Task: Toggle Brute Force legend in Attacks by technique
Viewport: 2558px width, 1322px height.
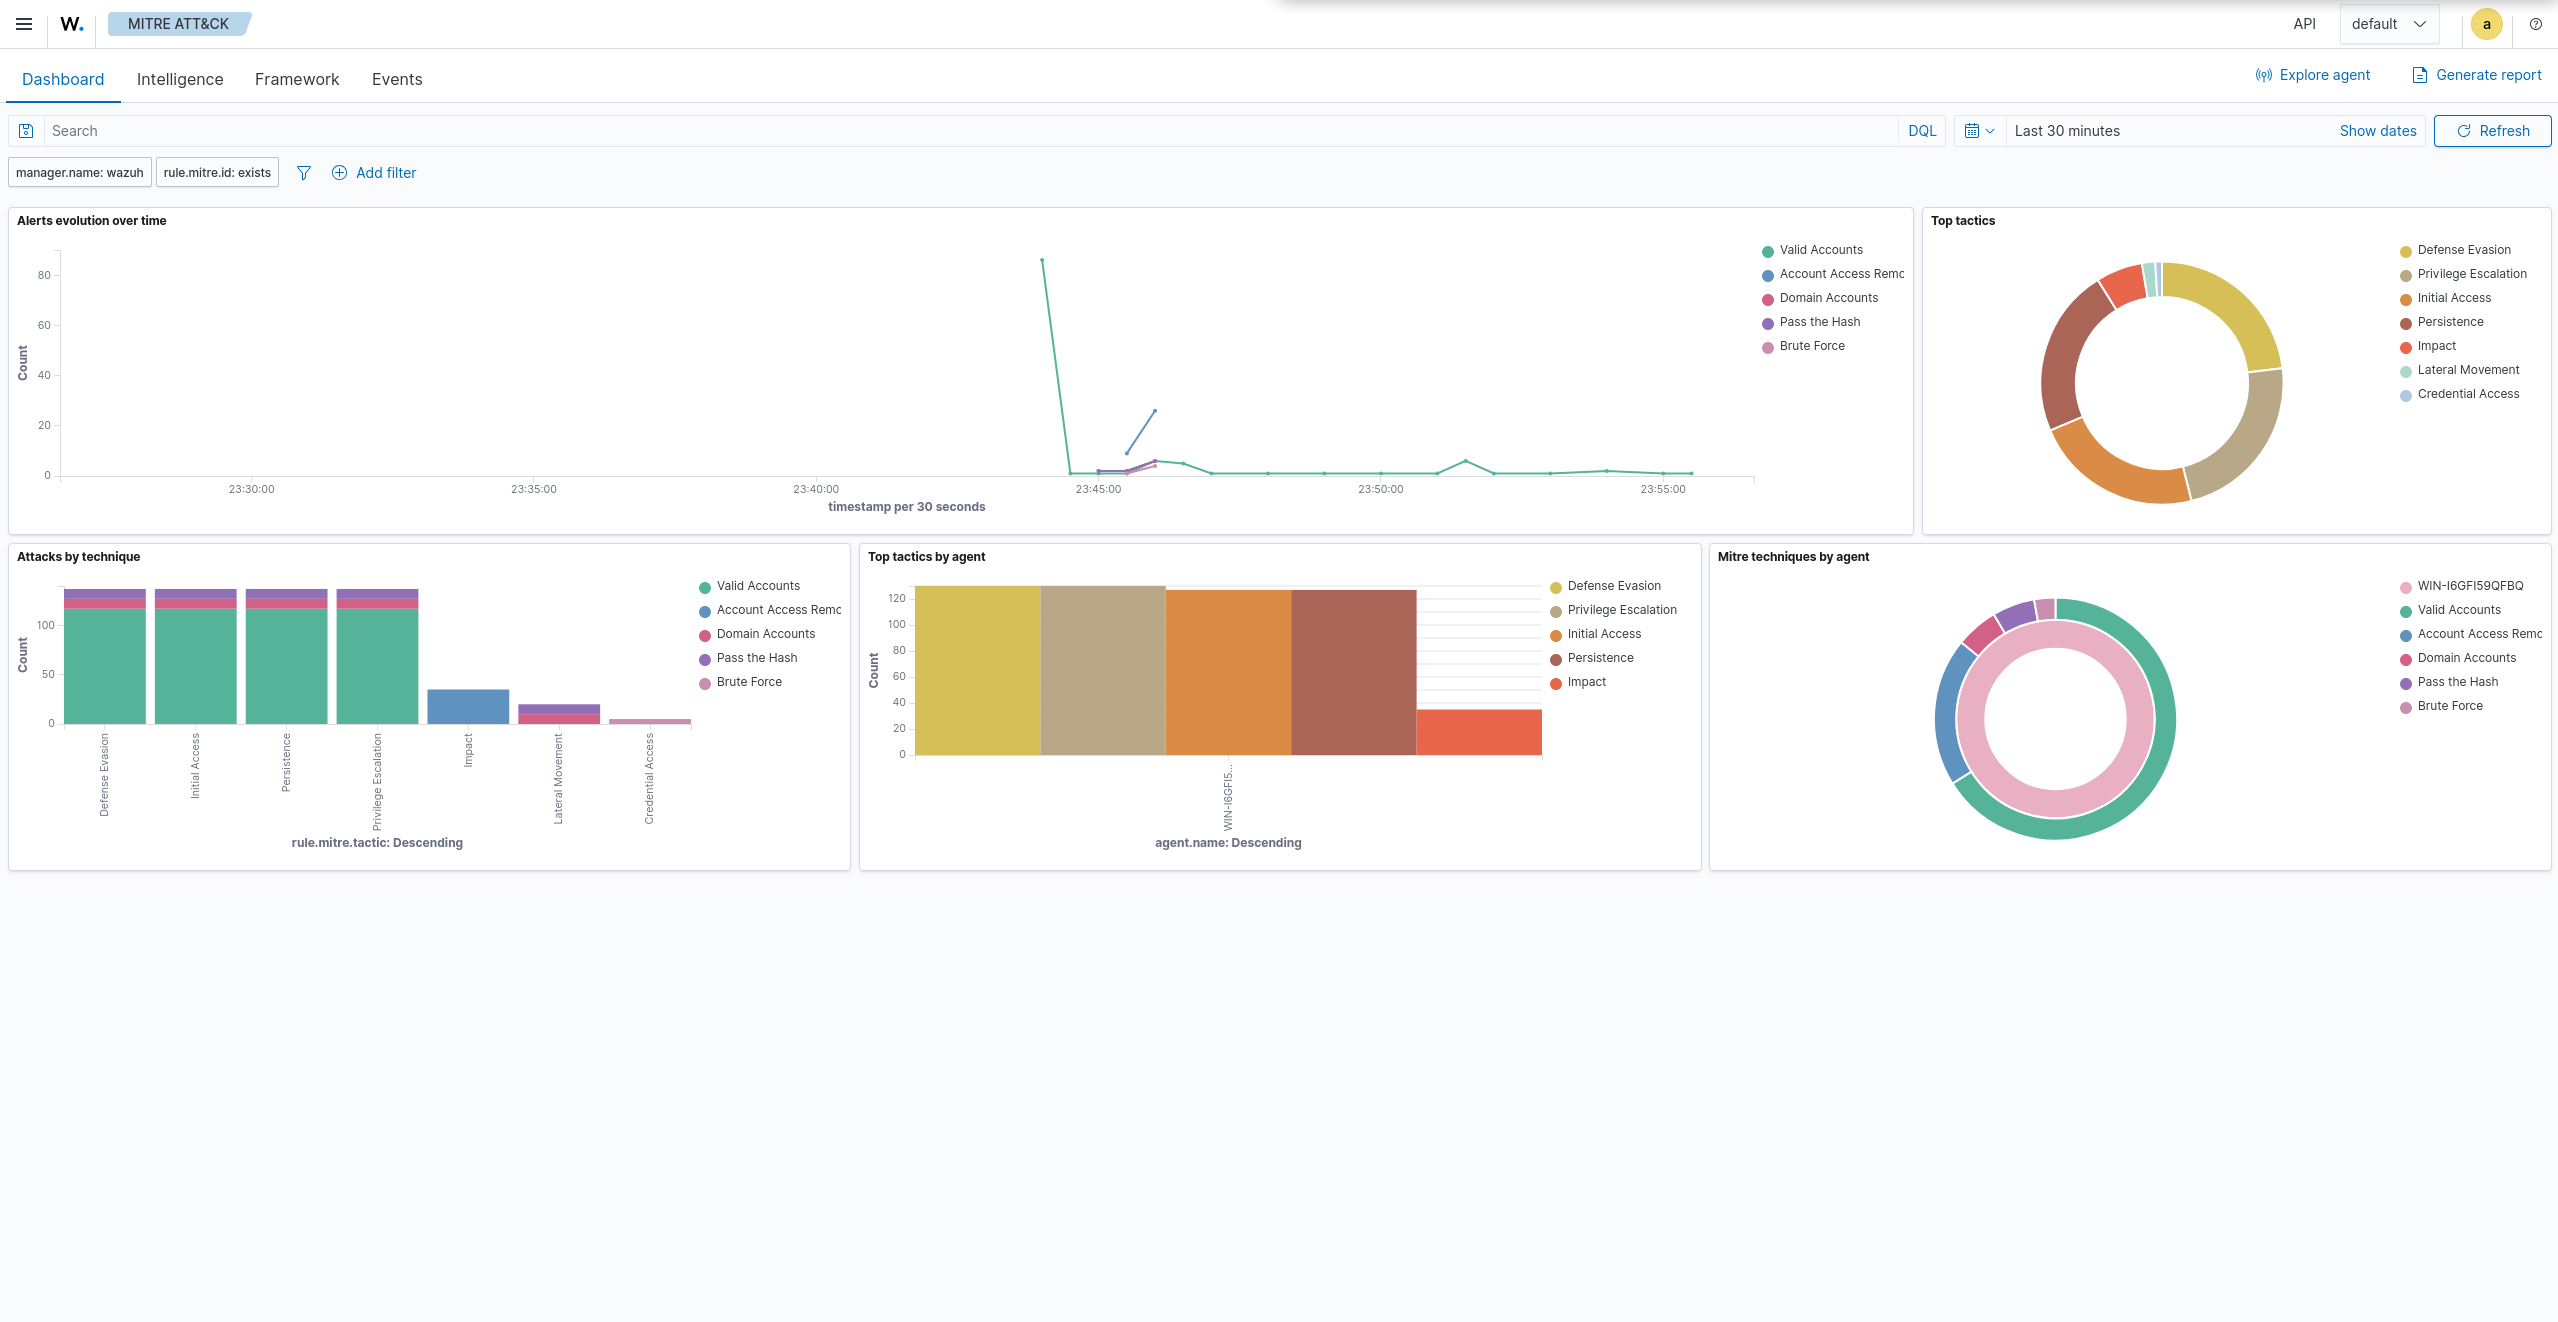Action: 748,682
